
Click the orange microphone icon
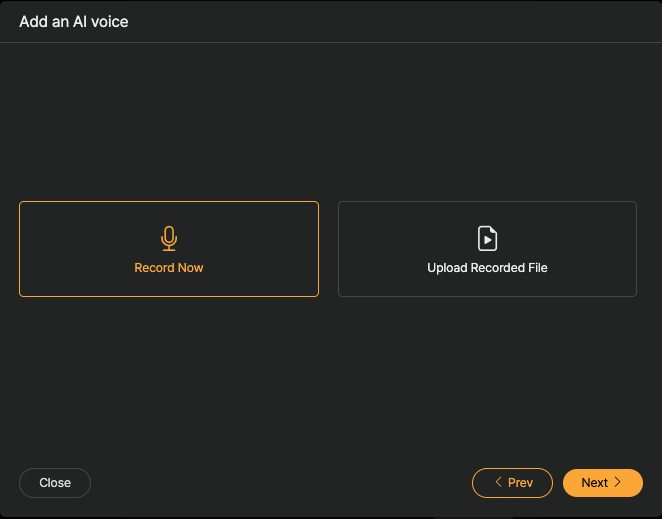(169, 239)
